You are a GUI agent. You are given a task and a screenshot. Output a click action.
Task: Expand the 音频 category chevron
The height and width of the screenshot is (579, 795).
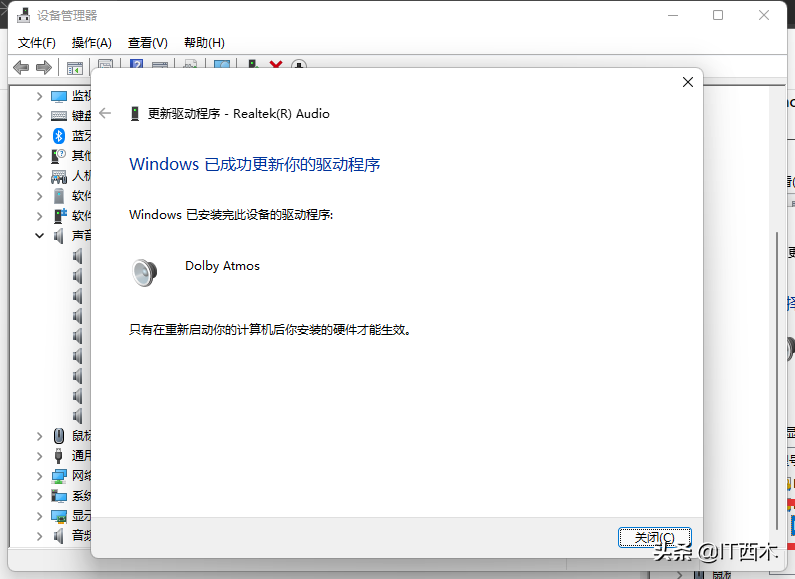[x=39, y=535]
